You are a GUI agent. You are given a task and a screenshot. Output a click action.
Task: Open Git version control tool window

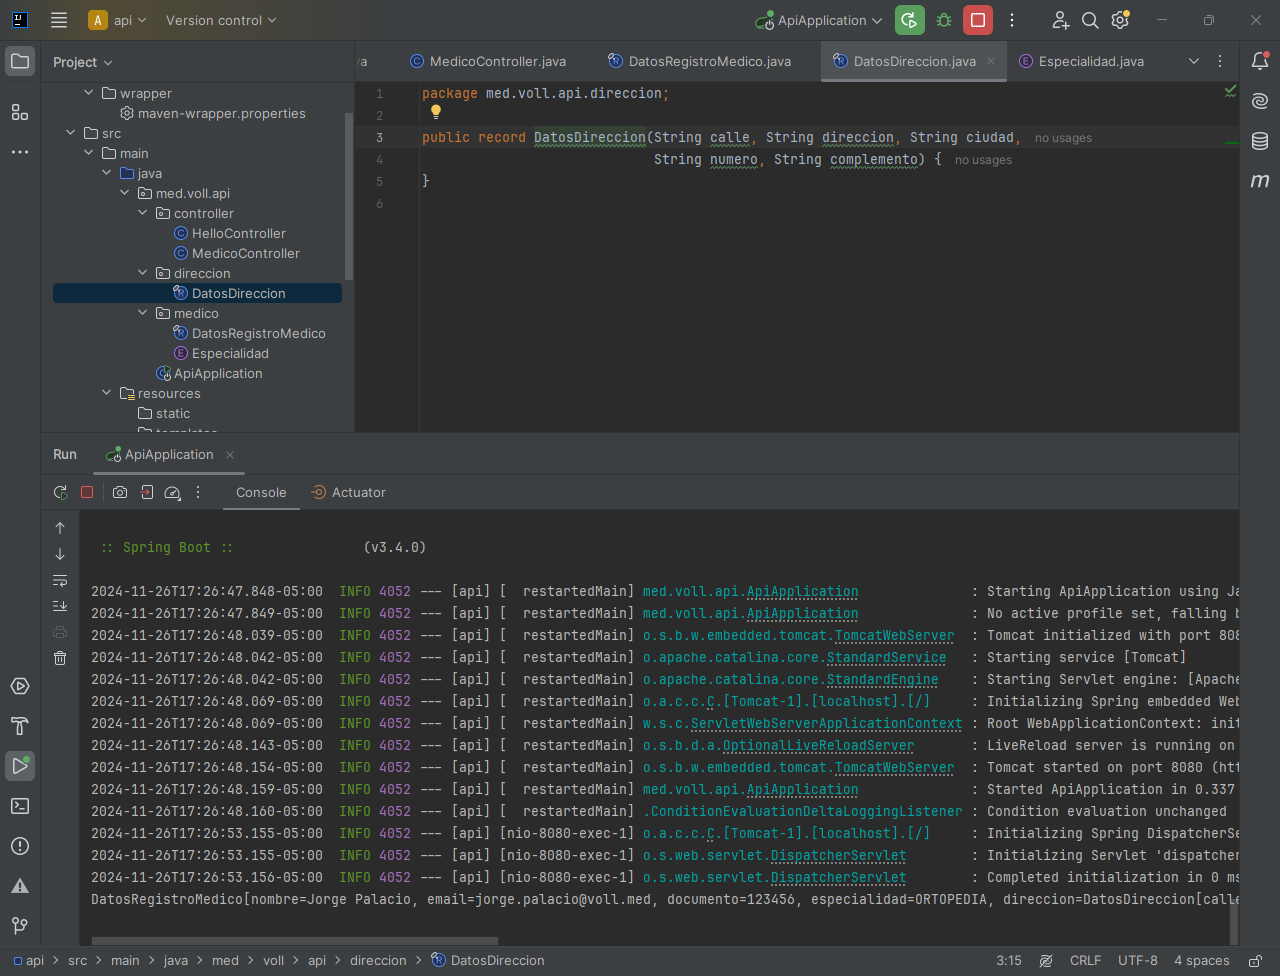(20, 926)
